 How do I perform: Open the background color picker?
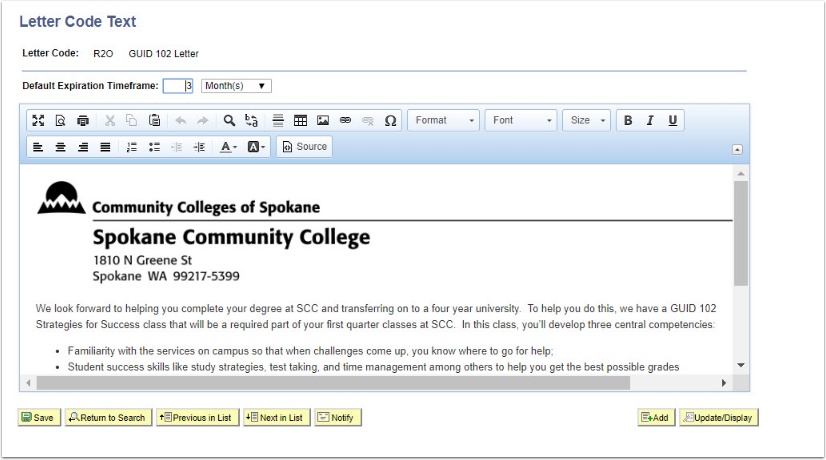(x=256, y=147)
